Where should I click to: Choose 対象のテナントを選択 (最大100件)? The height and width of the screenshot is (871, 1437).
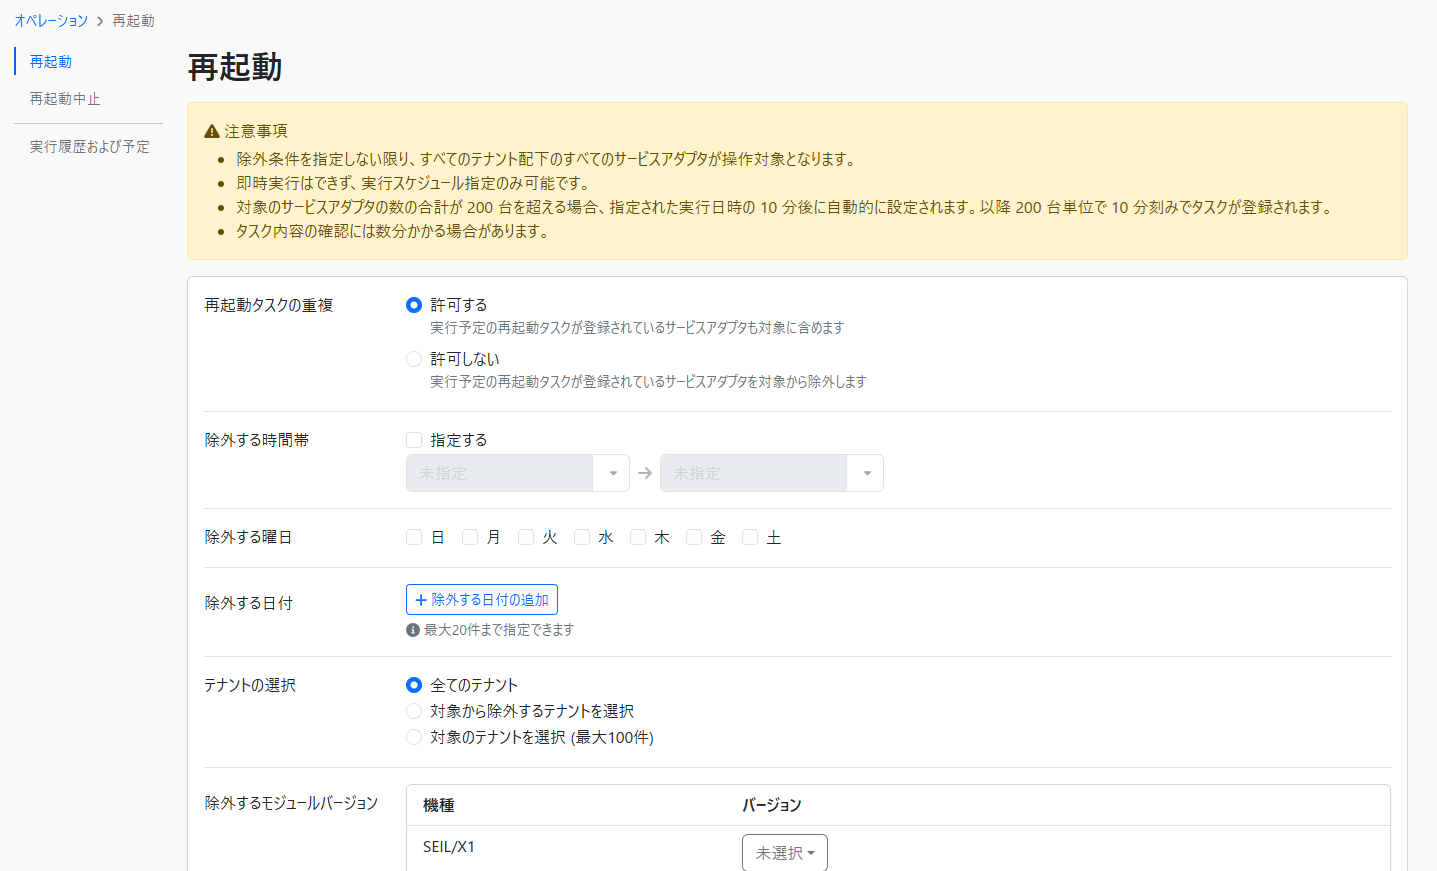[414, 737]
